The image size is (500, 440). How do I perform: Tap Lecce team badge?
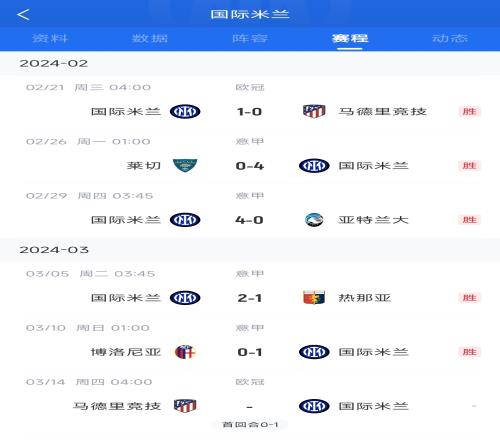tap(185, 166)
